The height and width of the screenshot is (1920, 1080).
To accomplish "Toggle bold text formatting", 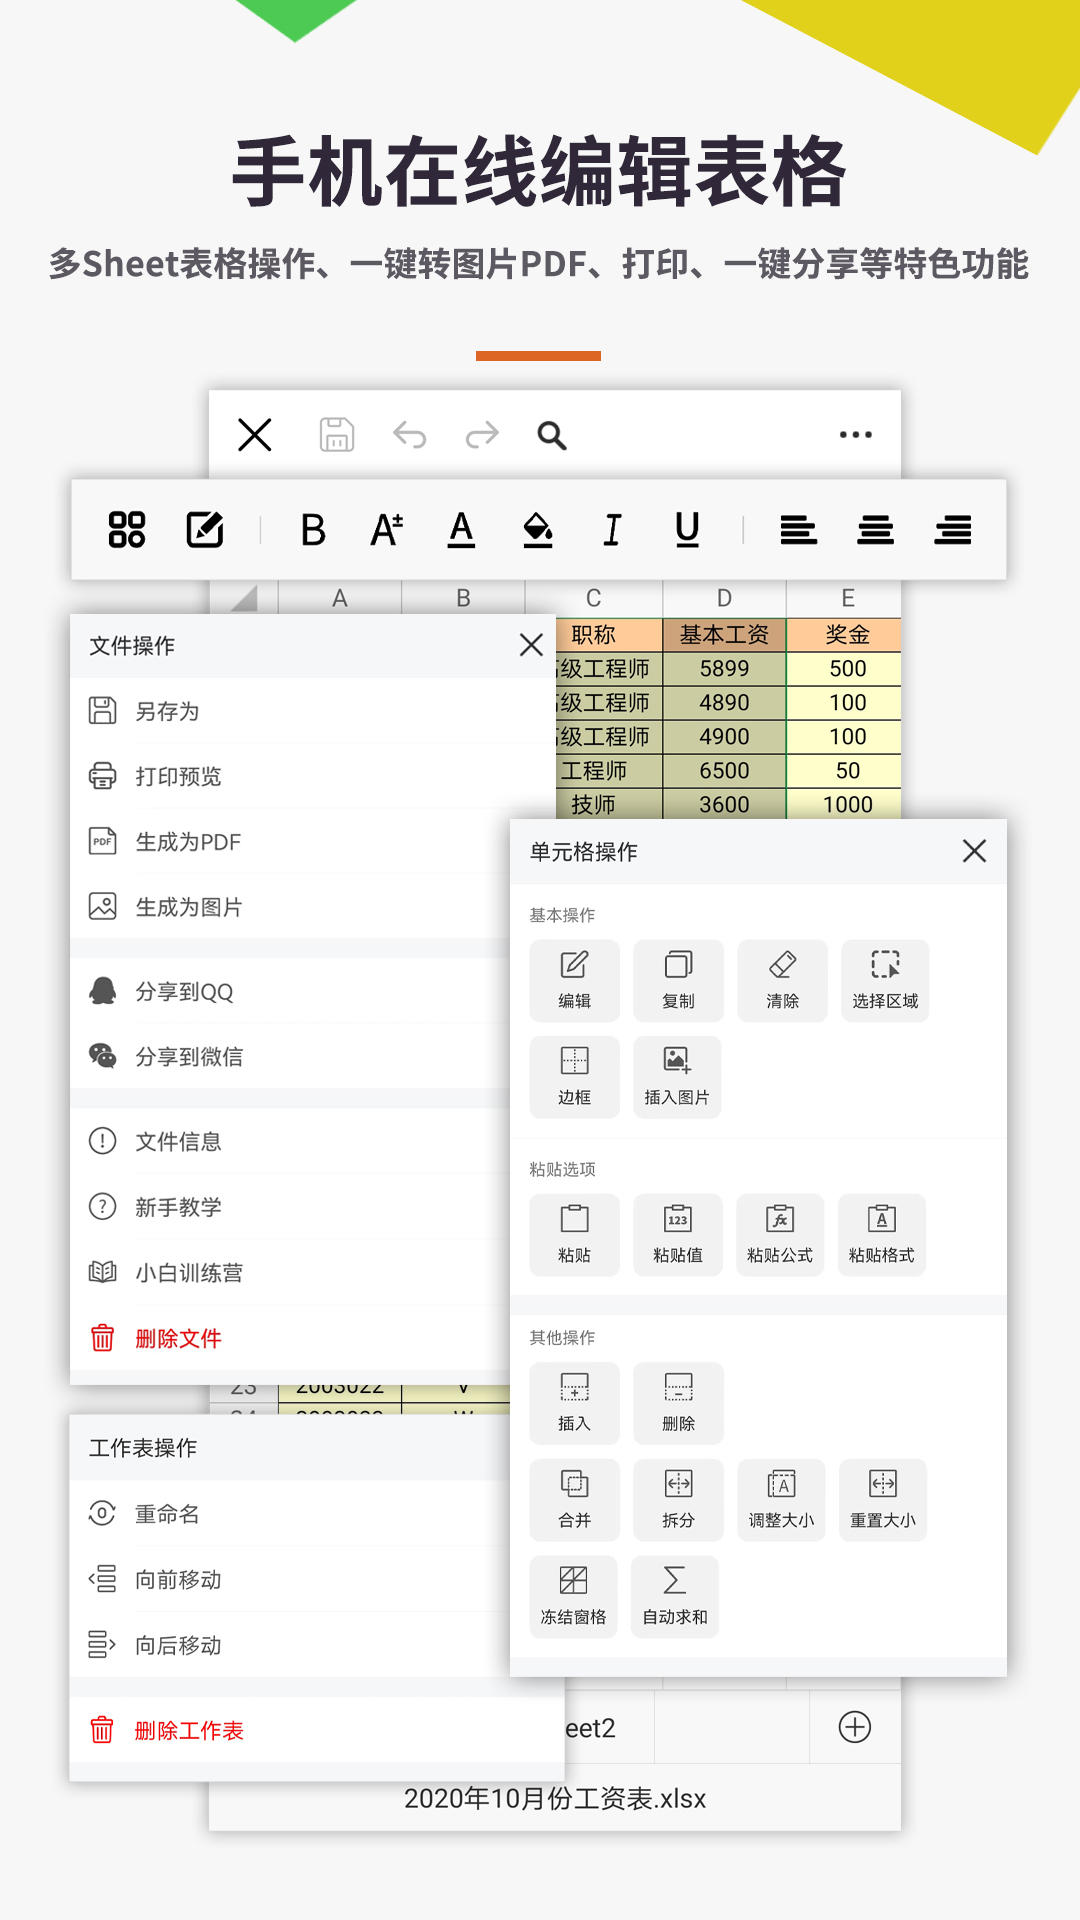I will 313,529.
